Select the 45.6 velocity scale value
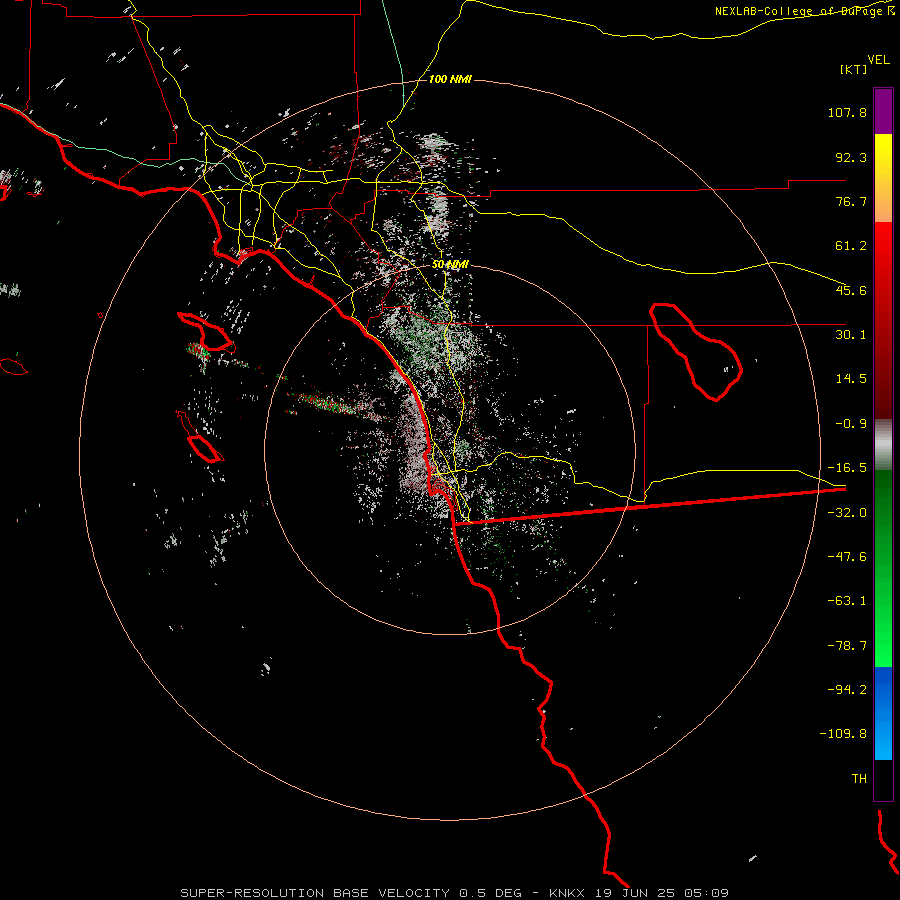Viewport: 900px width, 900px height. [851, 290]
